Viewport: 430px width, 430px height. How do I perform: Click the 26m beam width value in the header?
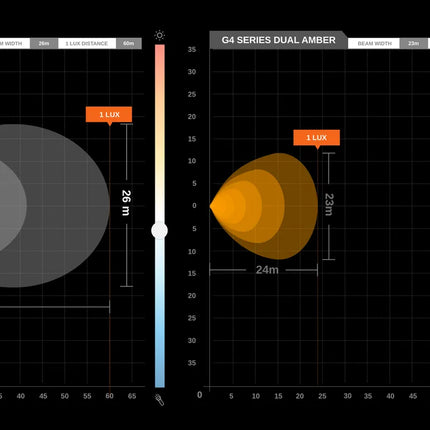[44, 44]
